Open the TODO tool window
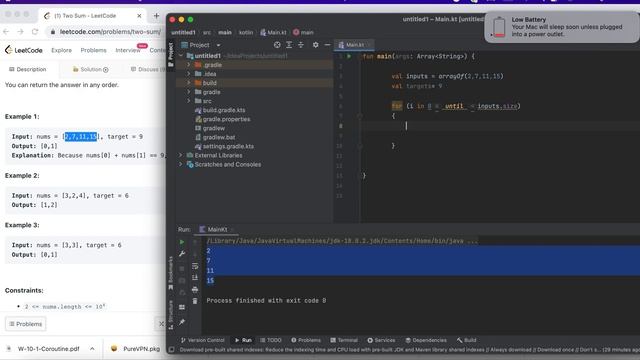 (x=271, y=340)
